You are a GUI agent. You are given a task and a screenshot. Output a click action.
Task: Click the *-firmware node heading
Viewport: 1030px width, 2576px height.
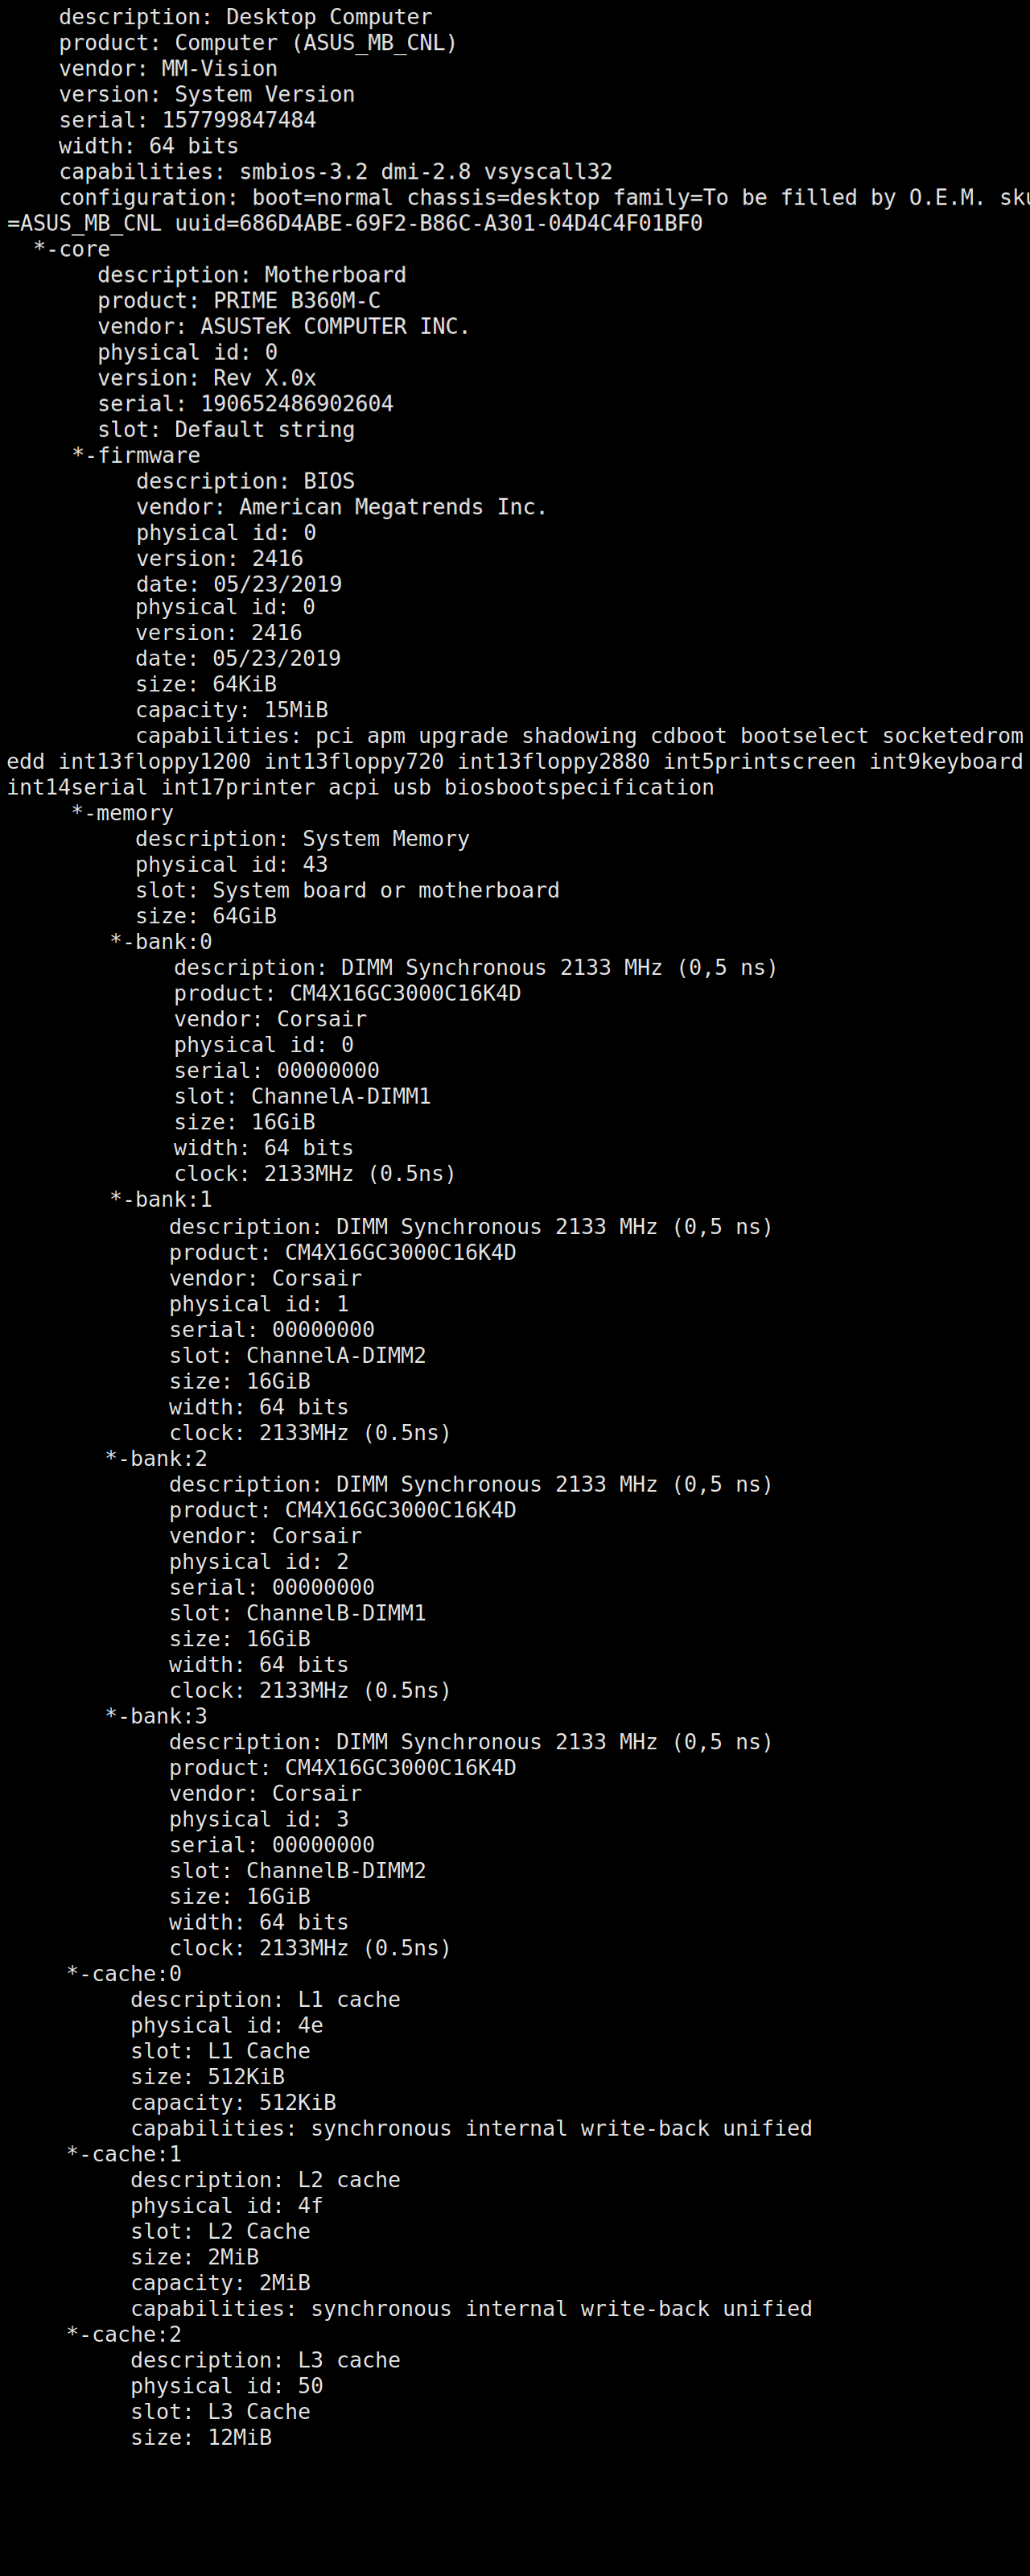pos(136,456)
